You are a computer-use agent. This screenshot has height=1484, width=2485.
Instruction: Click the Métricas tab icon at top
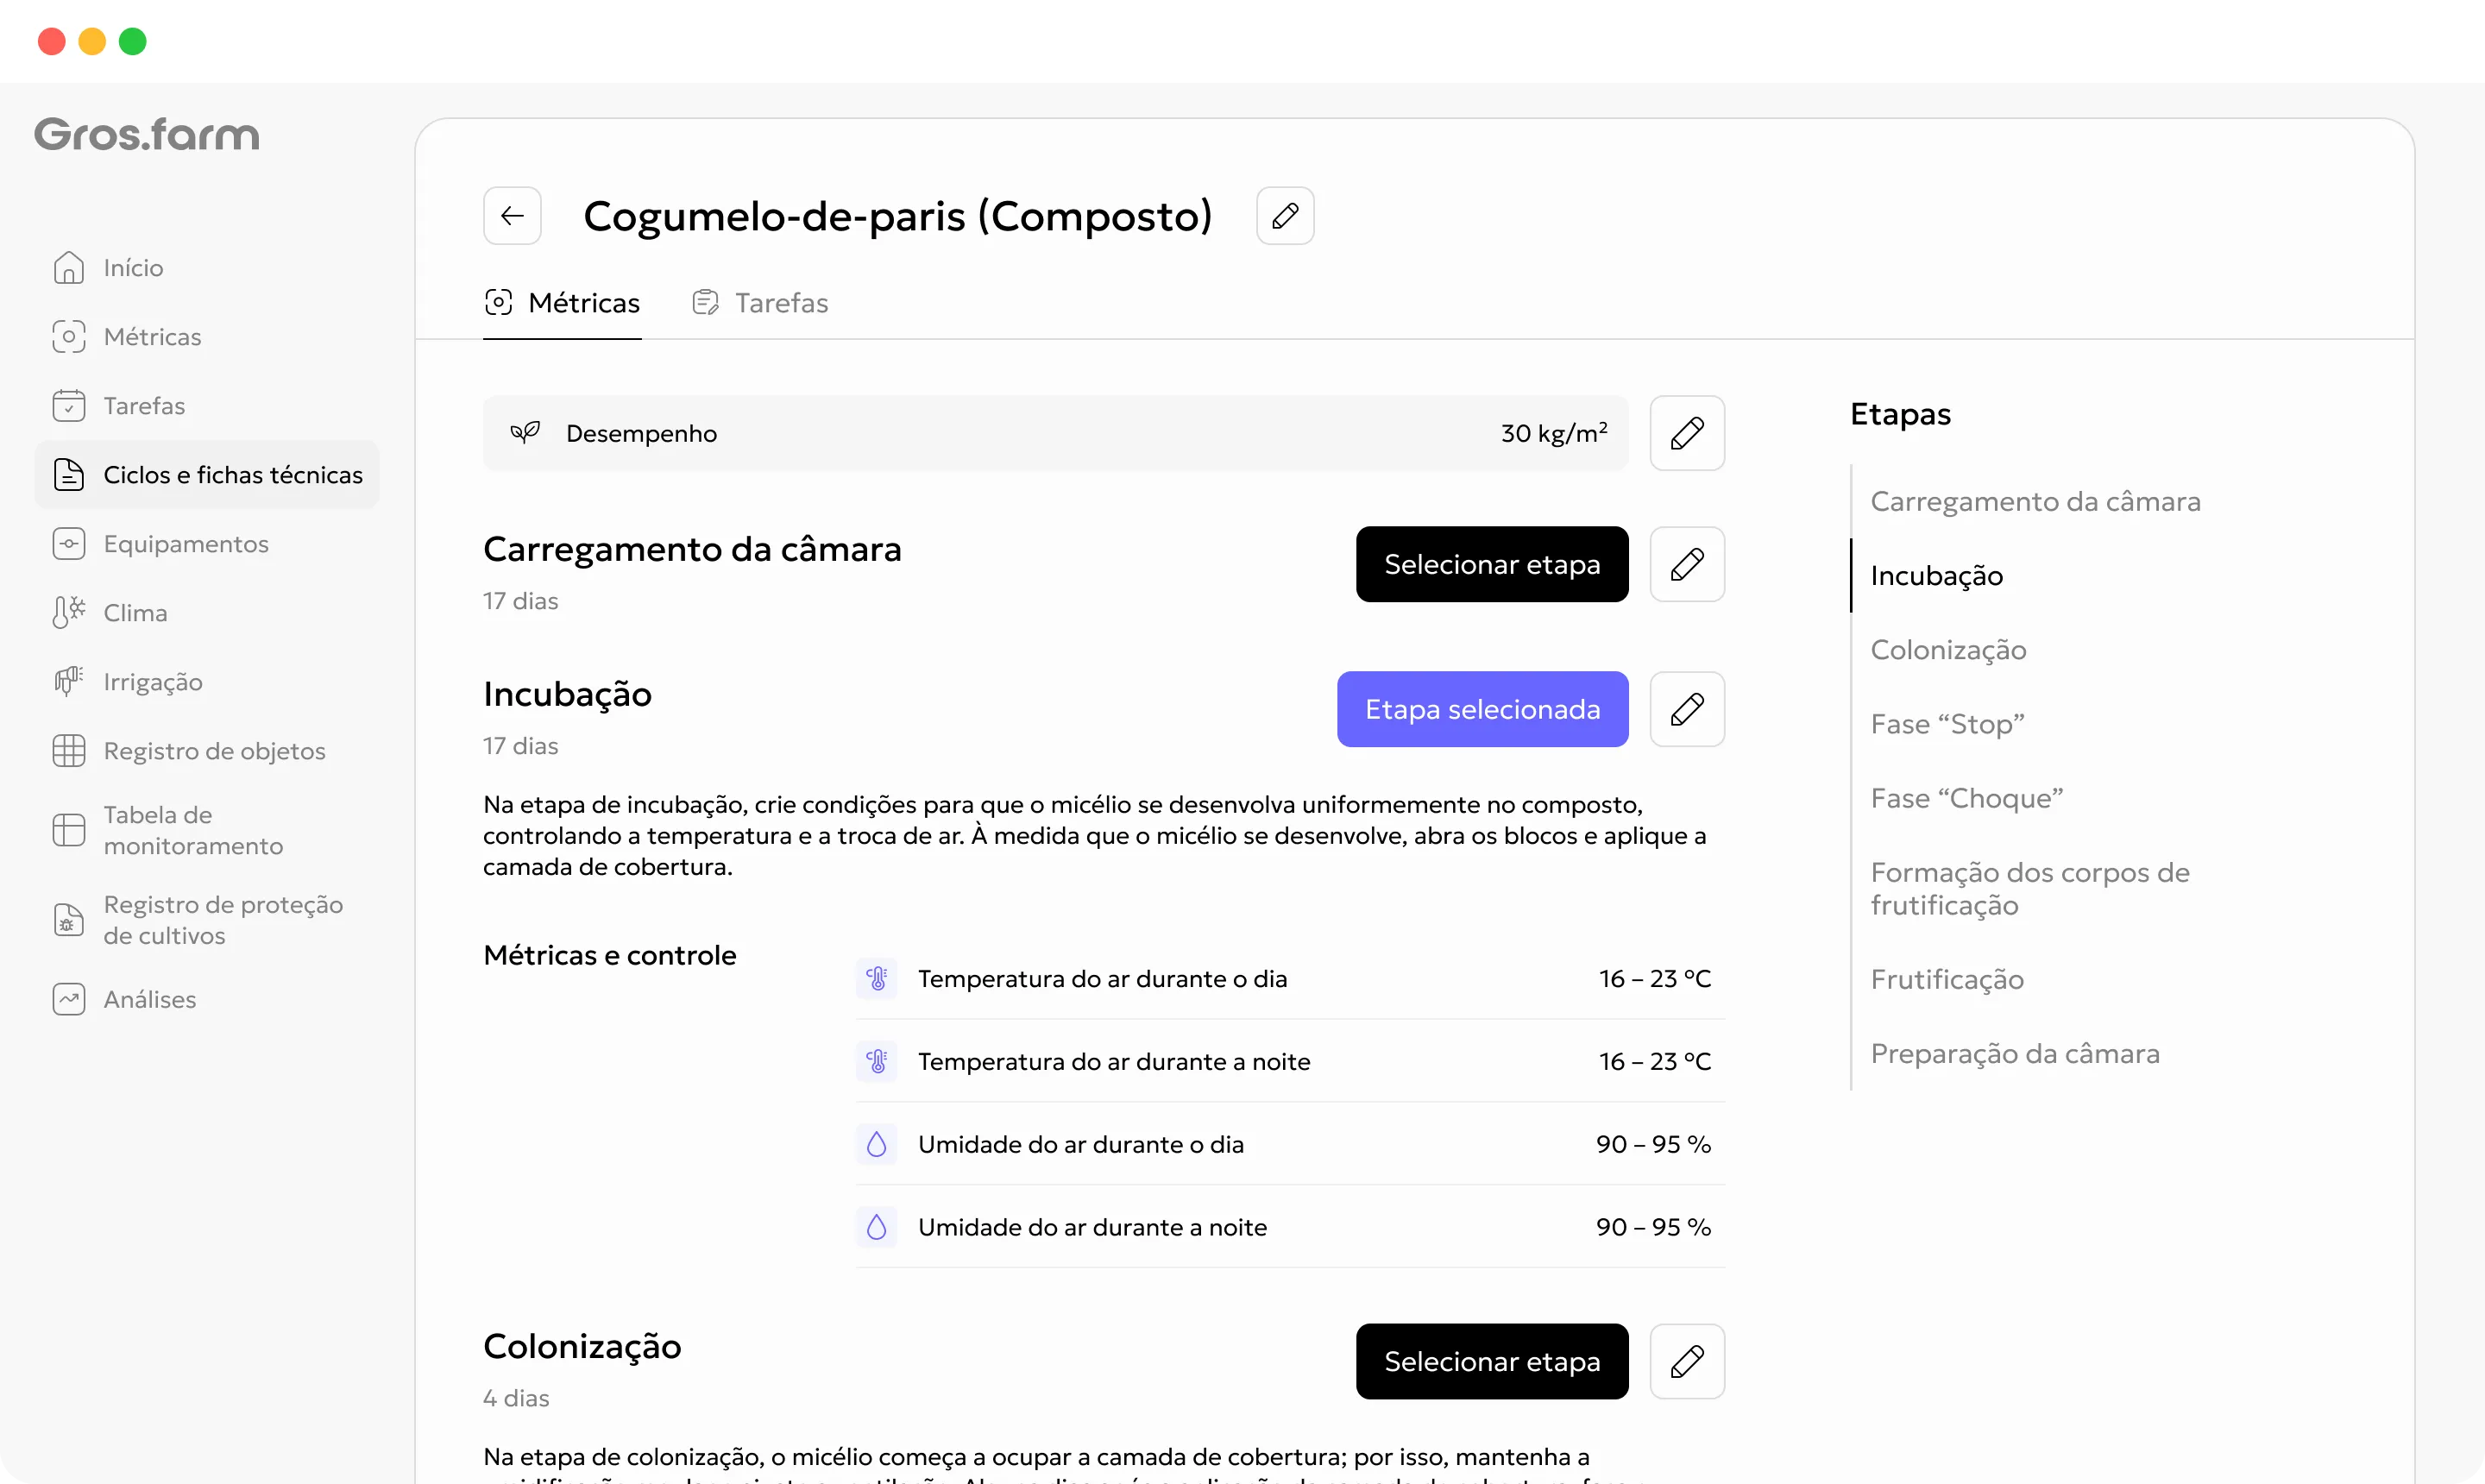pos(498,302)
